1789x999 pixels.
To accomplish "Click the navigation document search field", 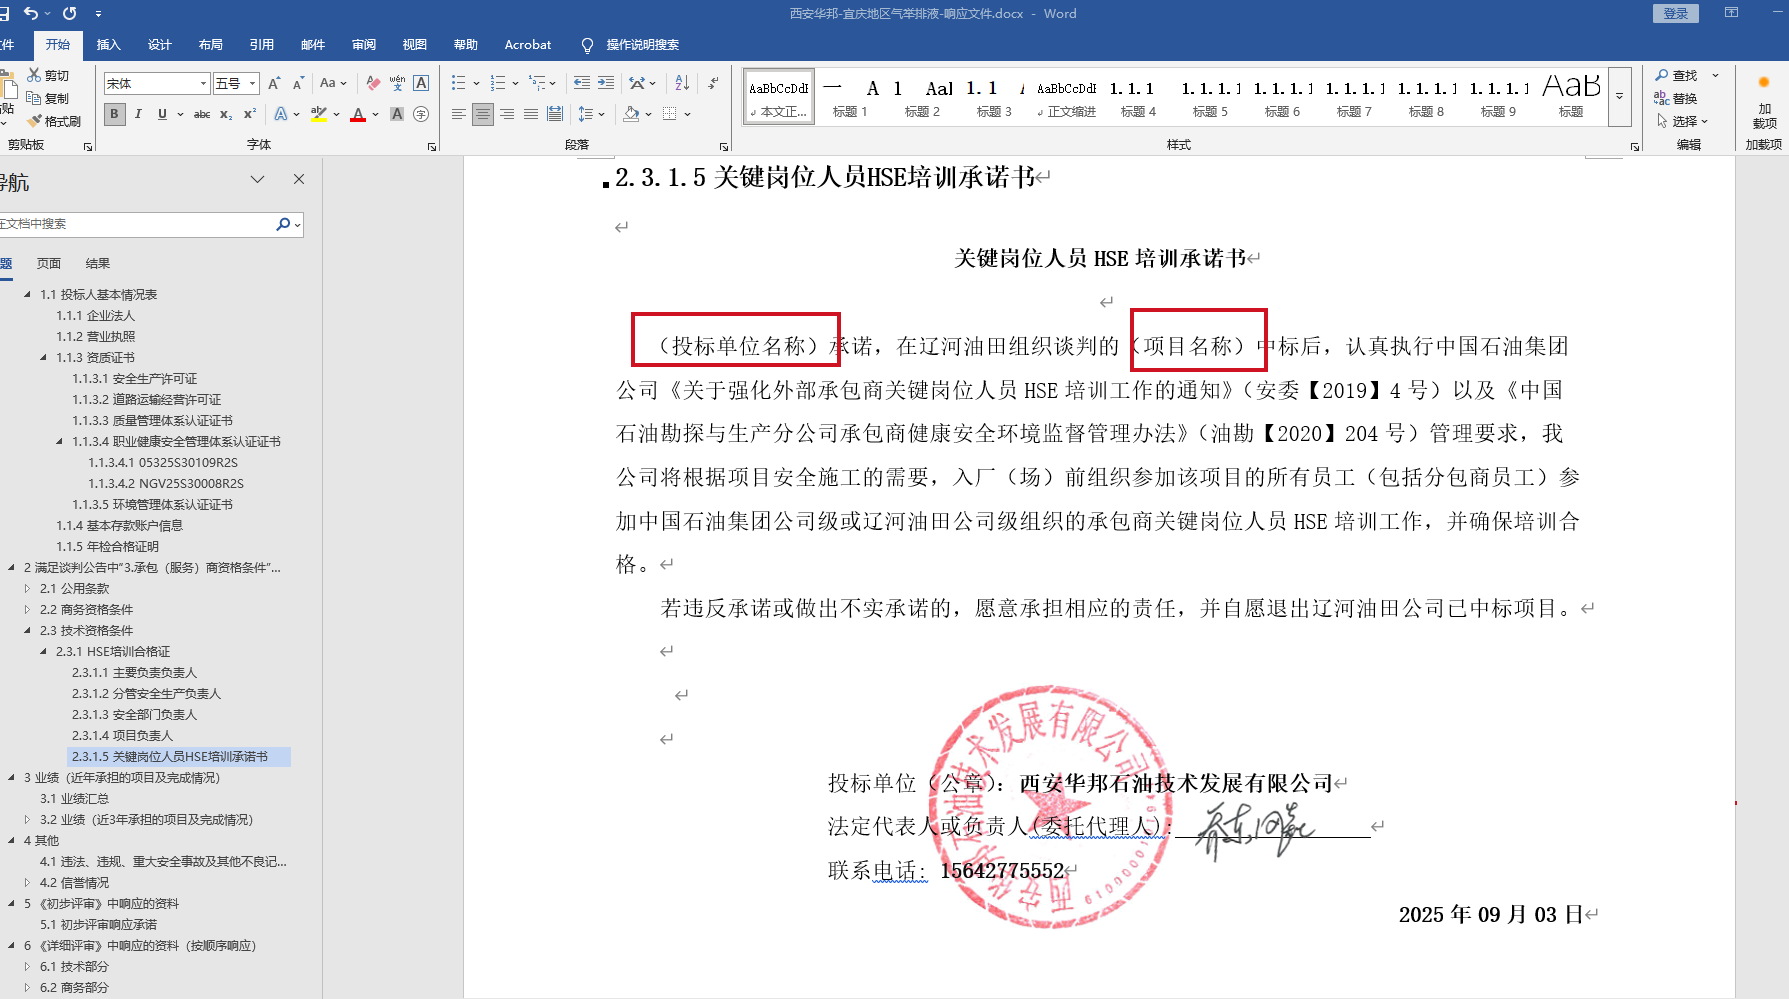I will [138, 224].
